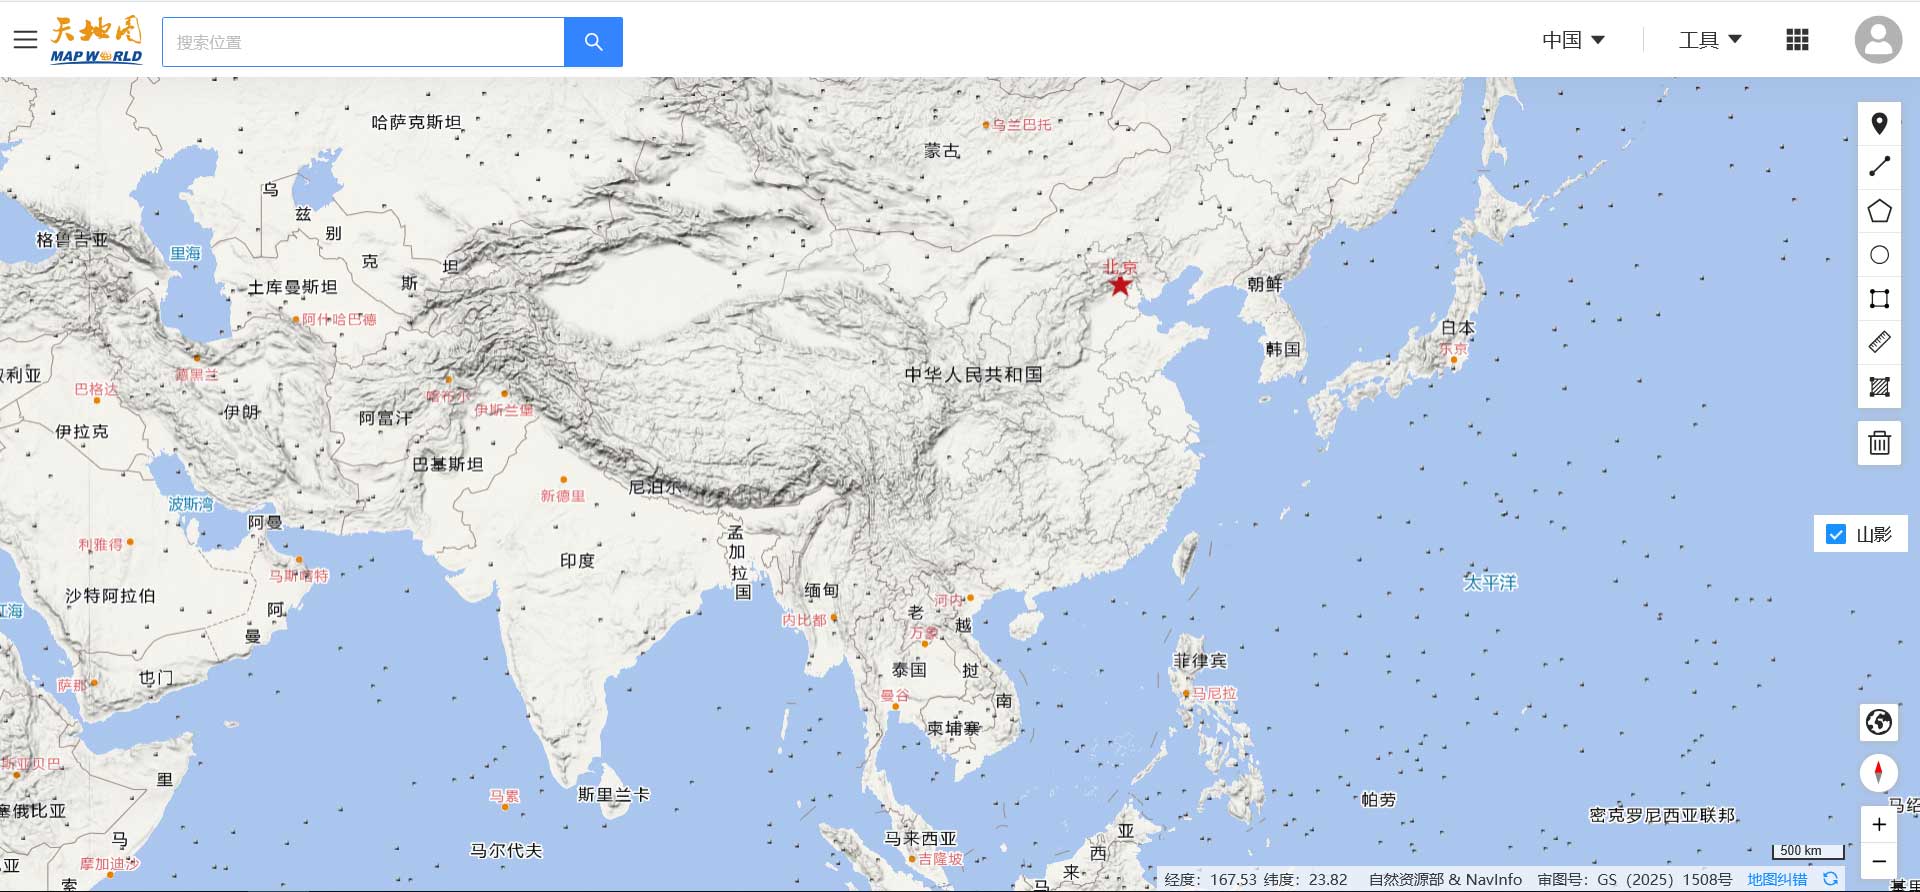This screenshot has height=892, width=1920.
Task: Click the refresh icon beside 地图纠错
Action: [x=1830, y=879]
